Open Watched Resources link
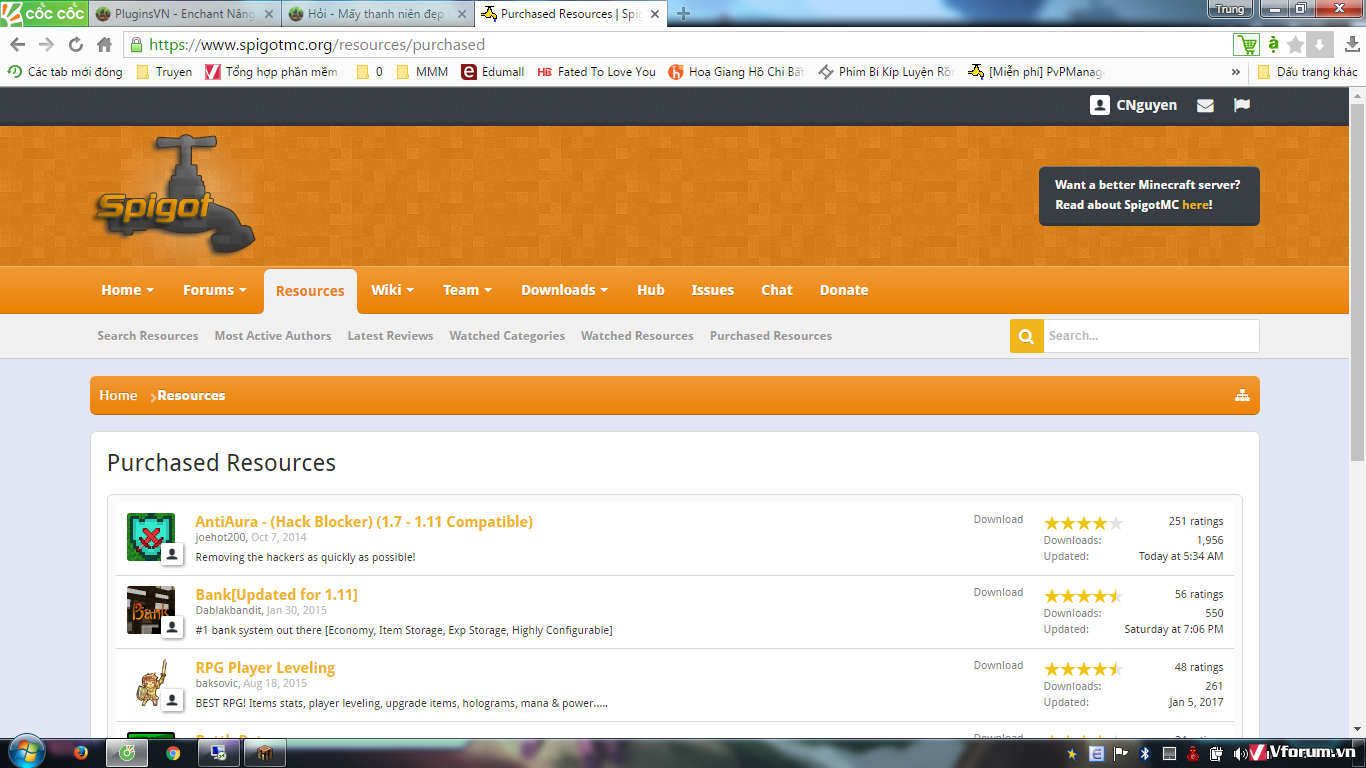The height and width of the screenshot is (768, 1366). [637, 336]
